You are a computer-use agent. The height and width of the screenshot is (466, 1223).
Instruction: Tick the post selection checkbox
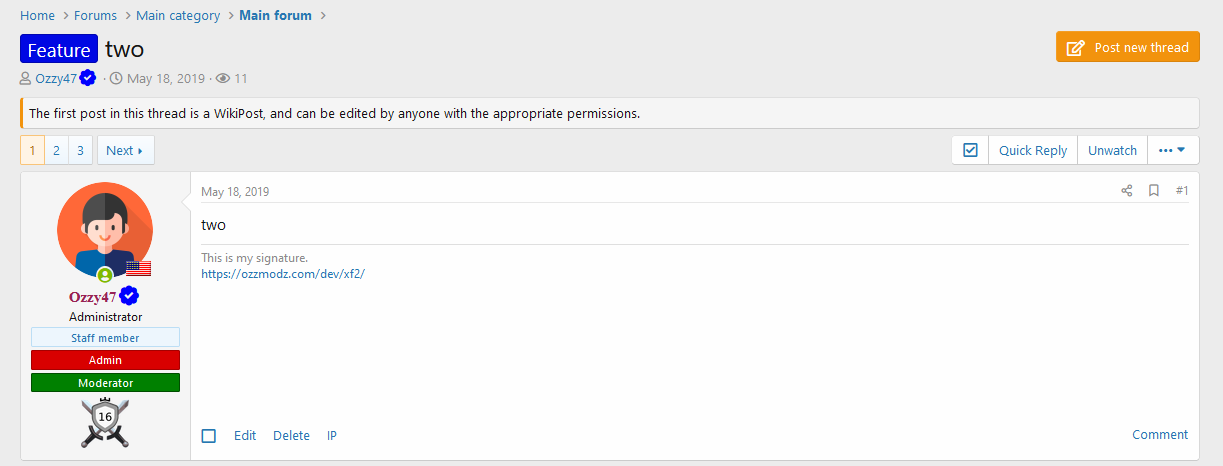209,436
